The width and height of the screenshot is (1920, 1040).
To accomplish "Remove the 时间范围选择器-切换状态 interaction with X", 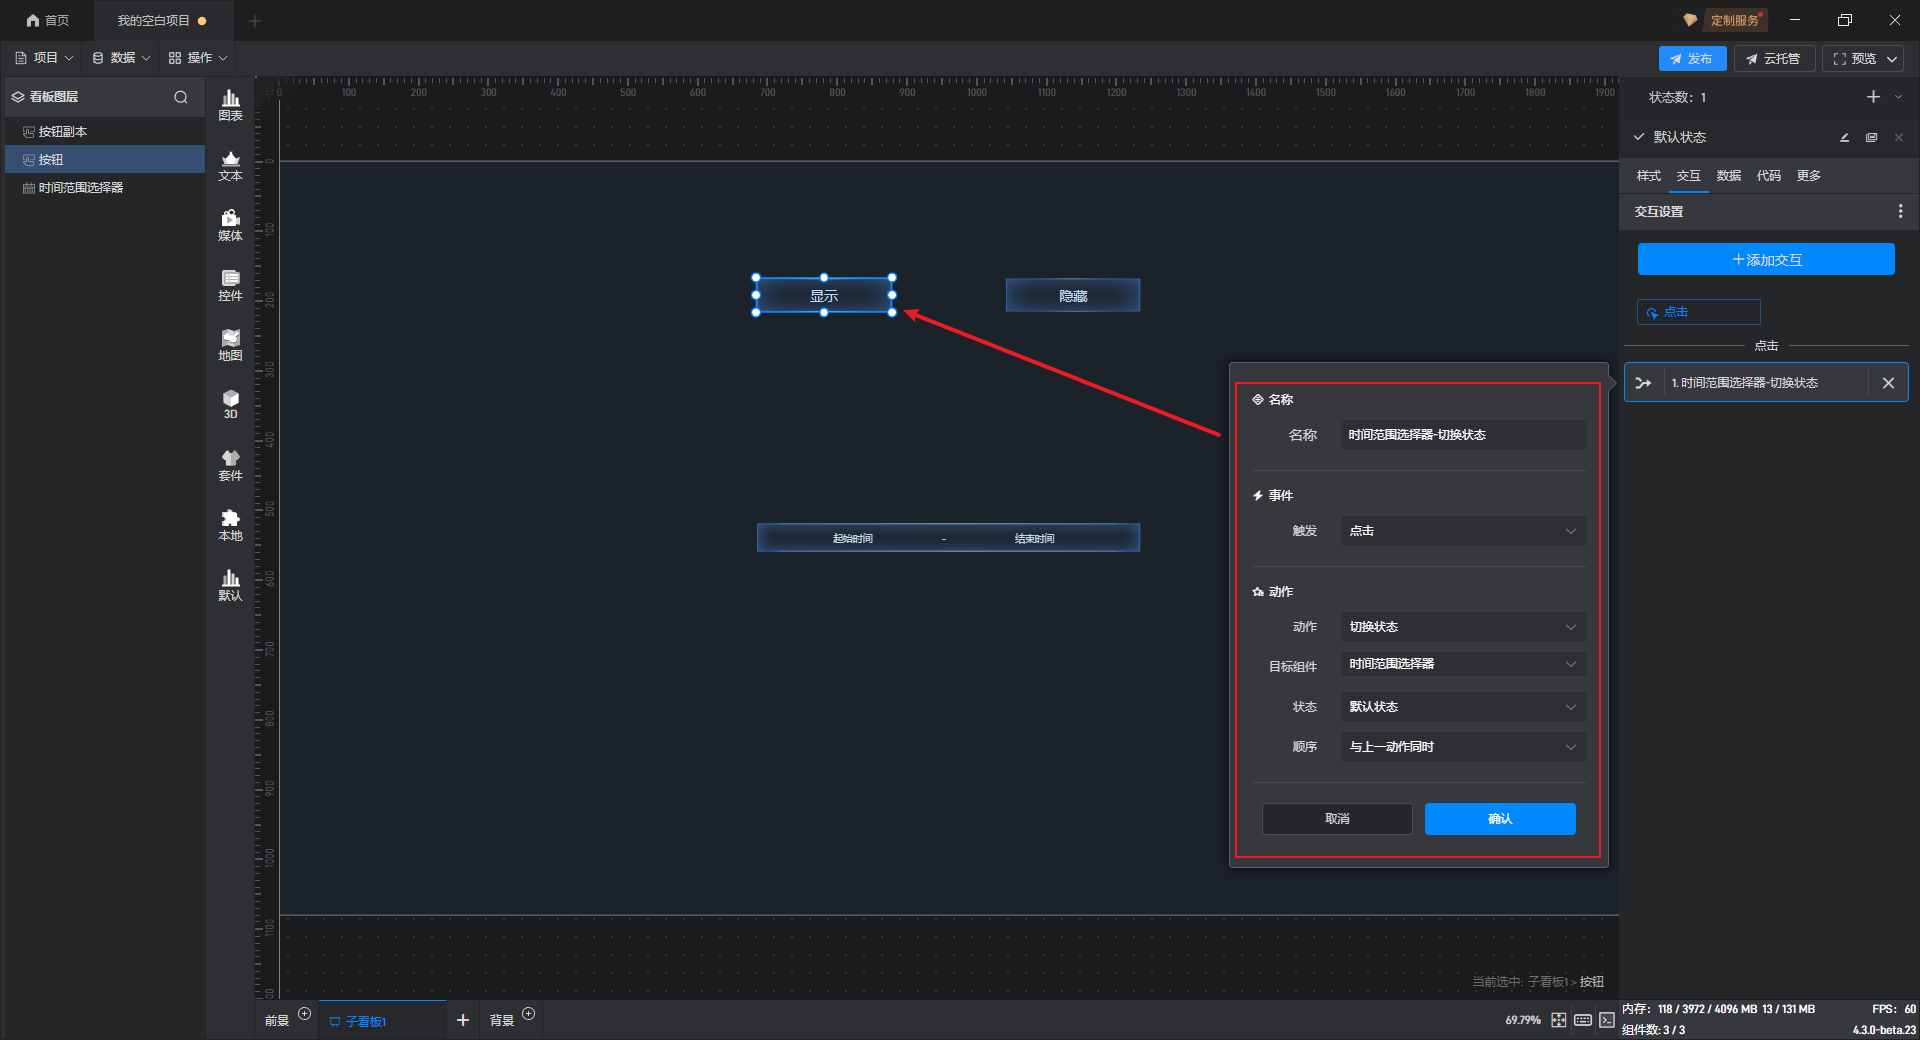I will (x=1888, y=383).
